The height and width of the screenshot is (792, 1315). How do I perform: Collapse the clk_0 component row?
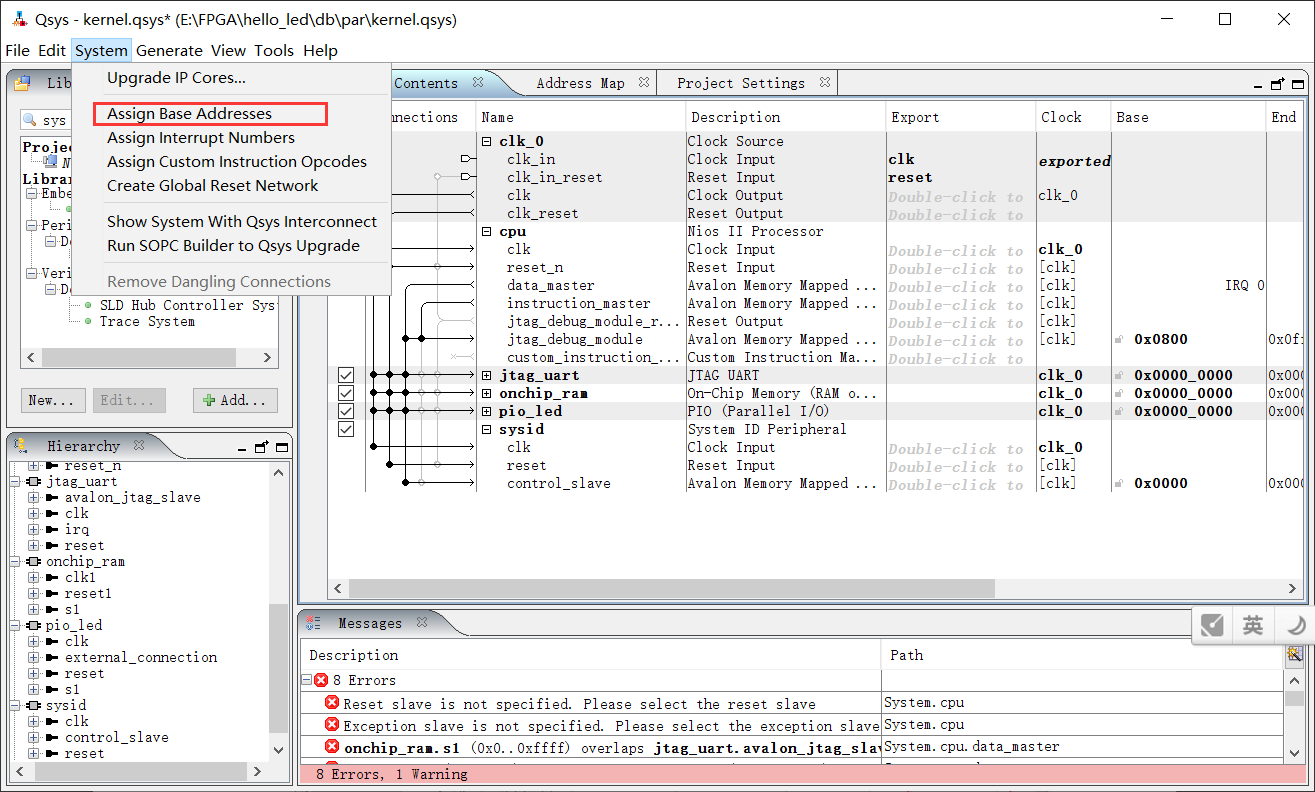pyautogui.click(x=487, y=142)
